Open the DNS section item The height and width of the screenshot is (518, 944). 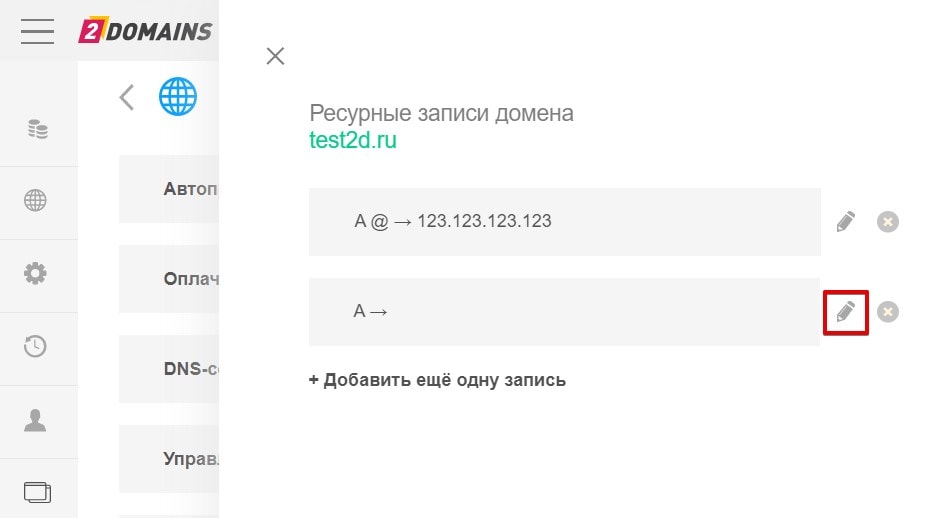[190, 368]
